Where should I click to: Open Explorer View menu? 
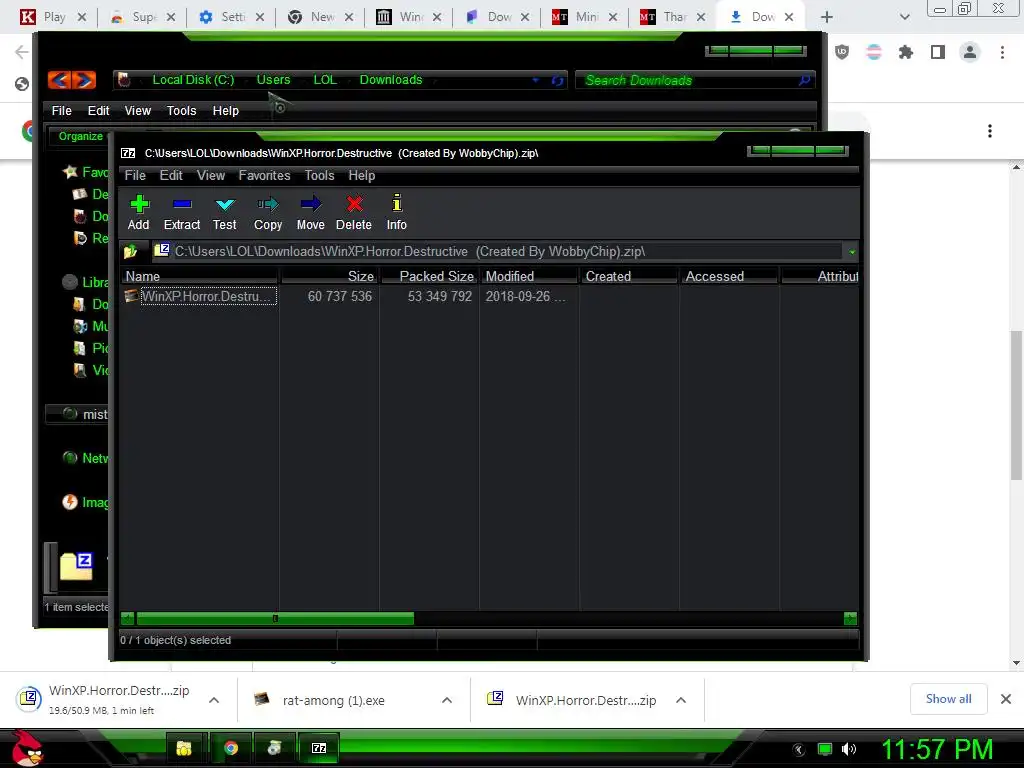pos(138,111)
